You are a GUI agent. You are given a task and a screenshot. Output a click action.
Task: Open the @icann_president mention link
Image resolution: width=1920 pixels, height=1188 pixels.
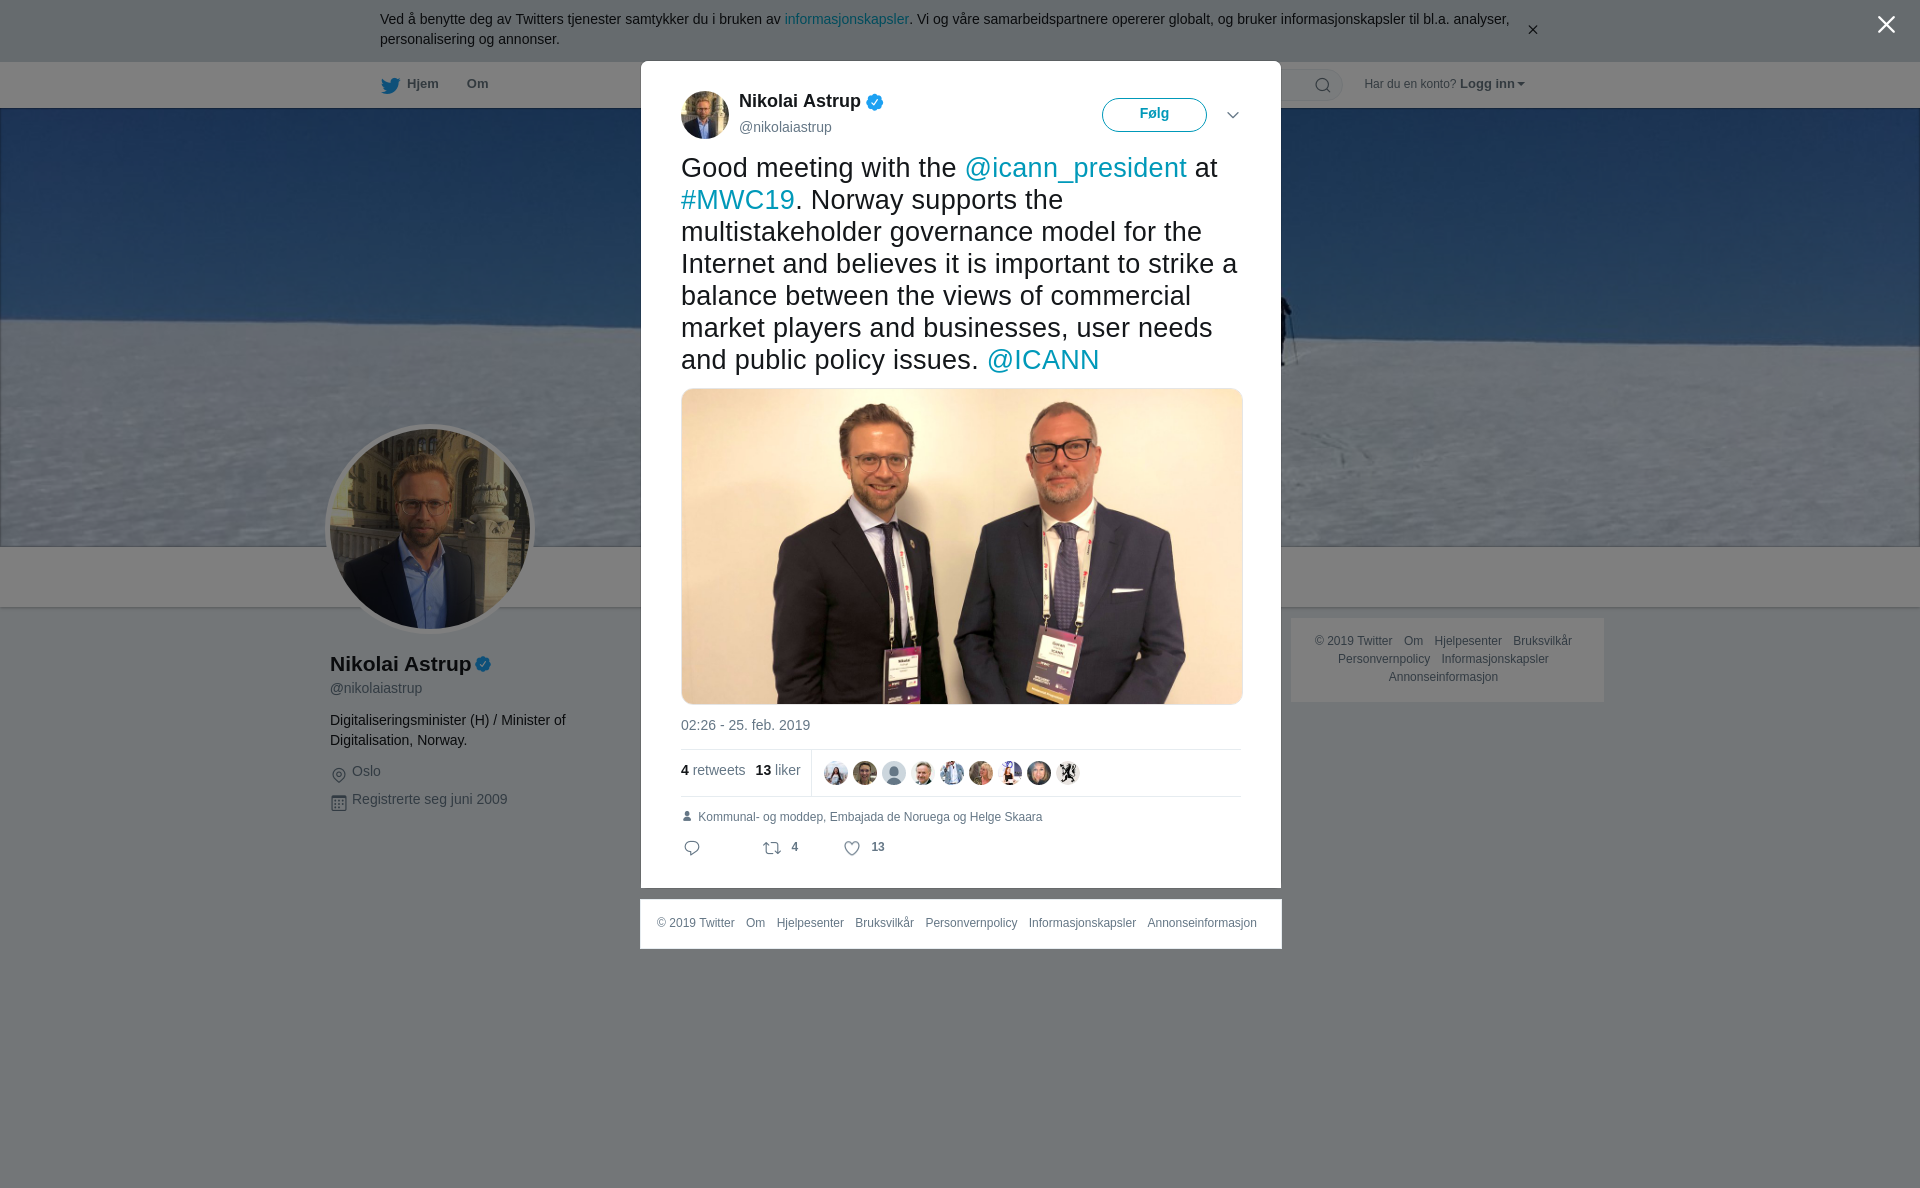(x=1075, y=168)
